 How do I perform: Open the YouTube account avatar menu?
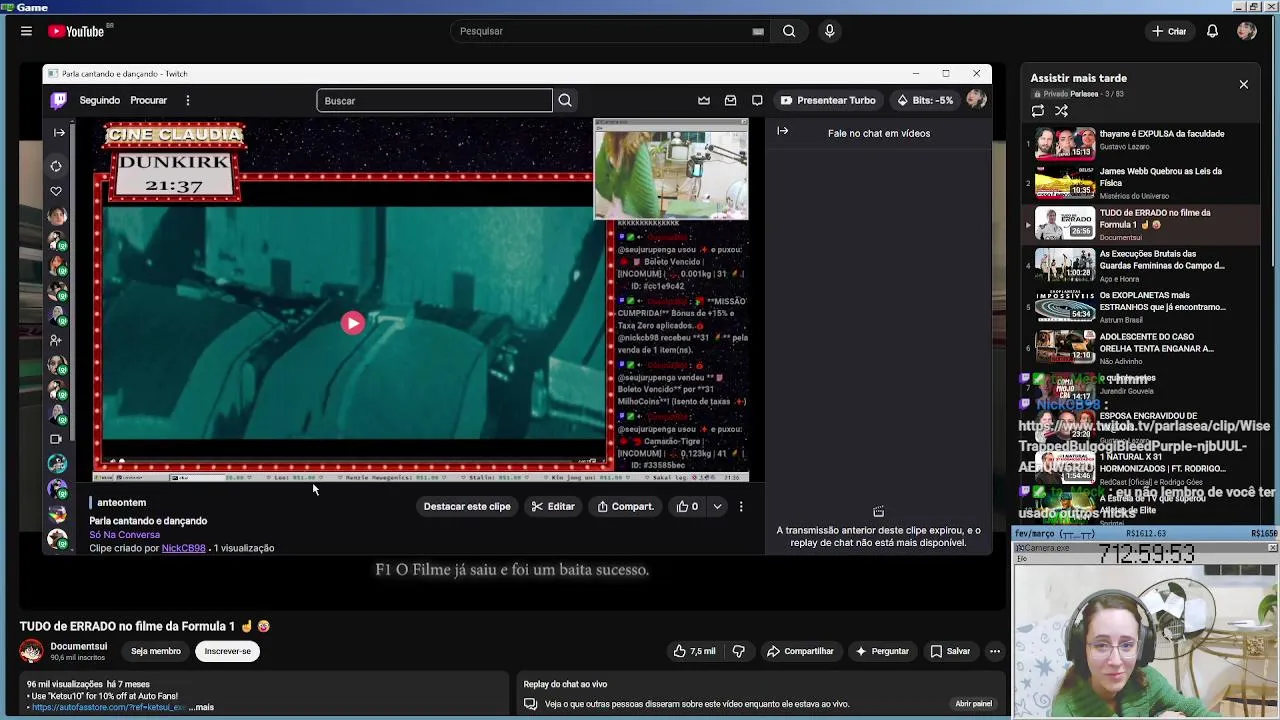1246,31
